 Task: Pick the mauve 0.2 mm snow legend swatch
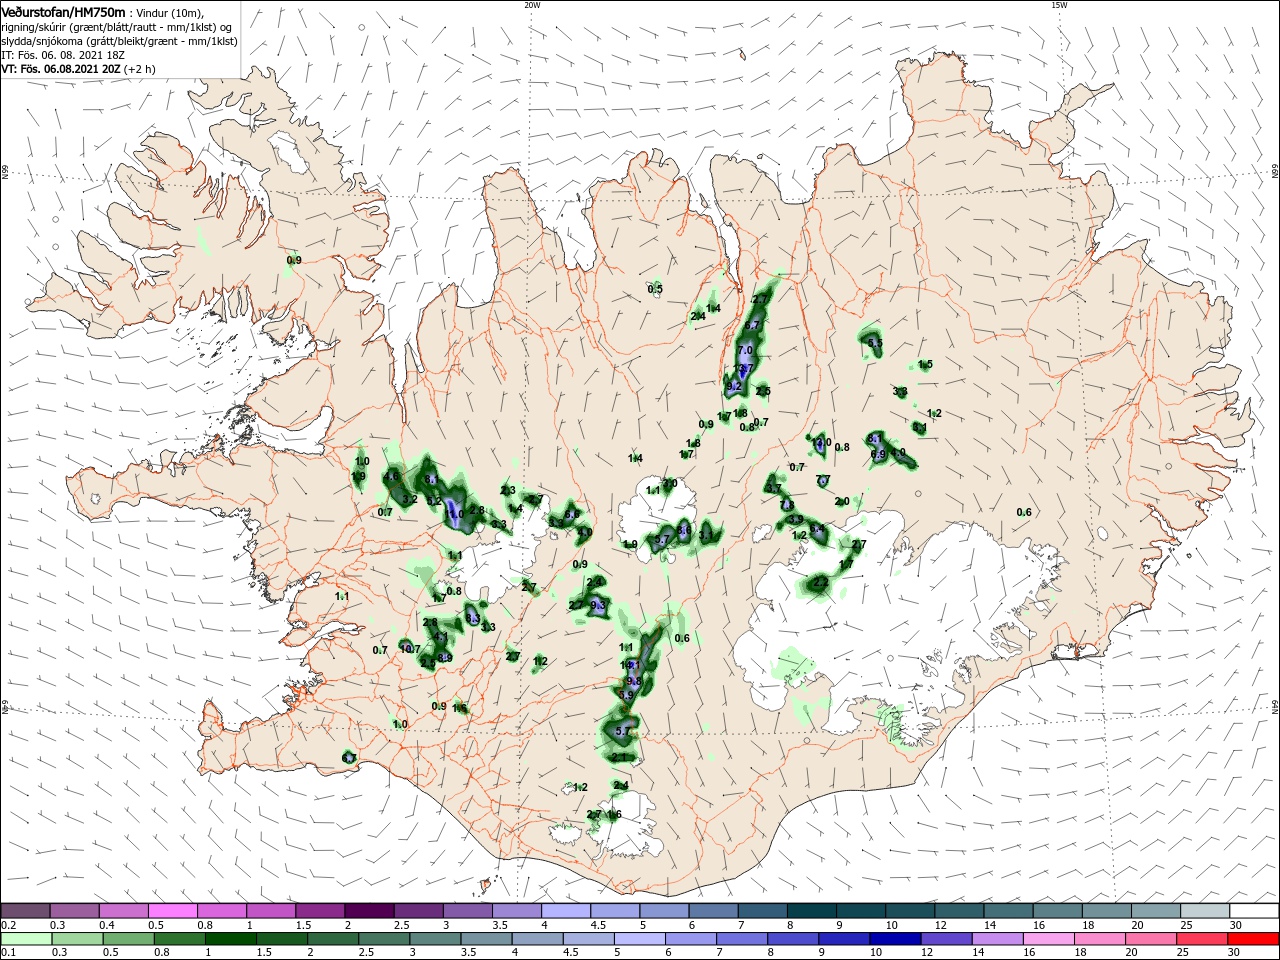click(24, 911)
